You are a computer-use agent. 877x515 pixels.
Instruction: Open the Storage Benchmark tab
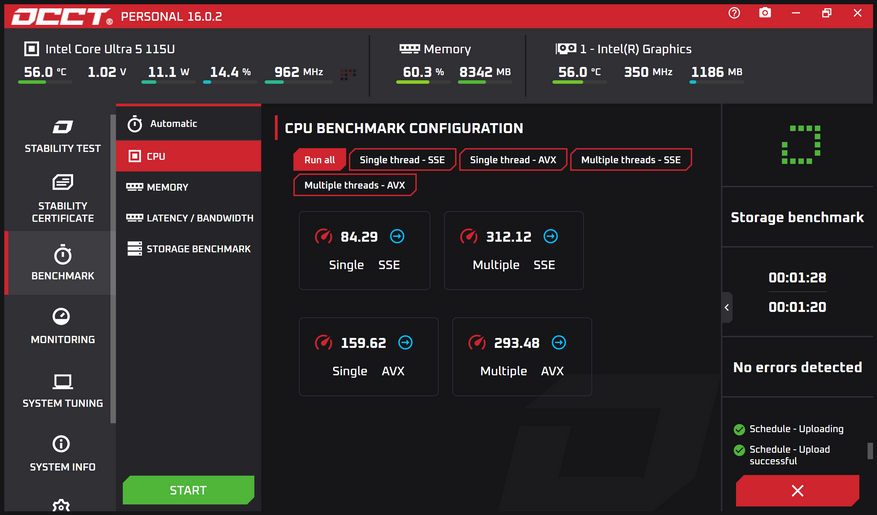coord(198,249)
